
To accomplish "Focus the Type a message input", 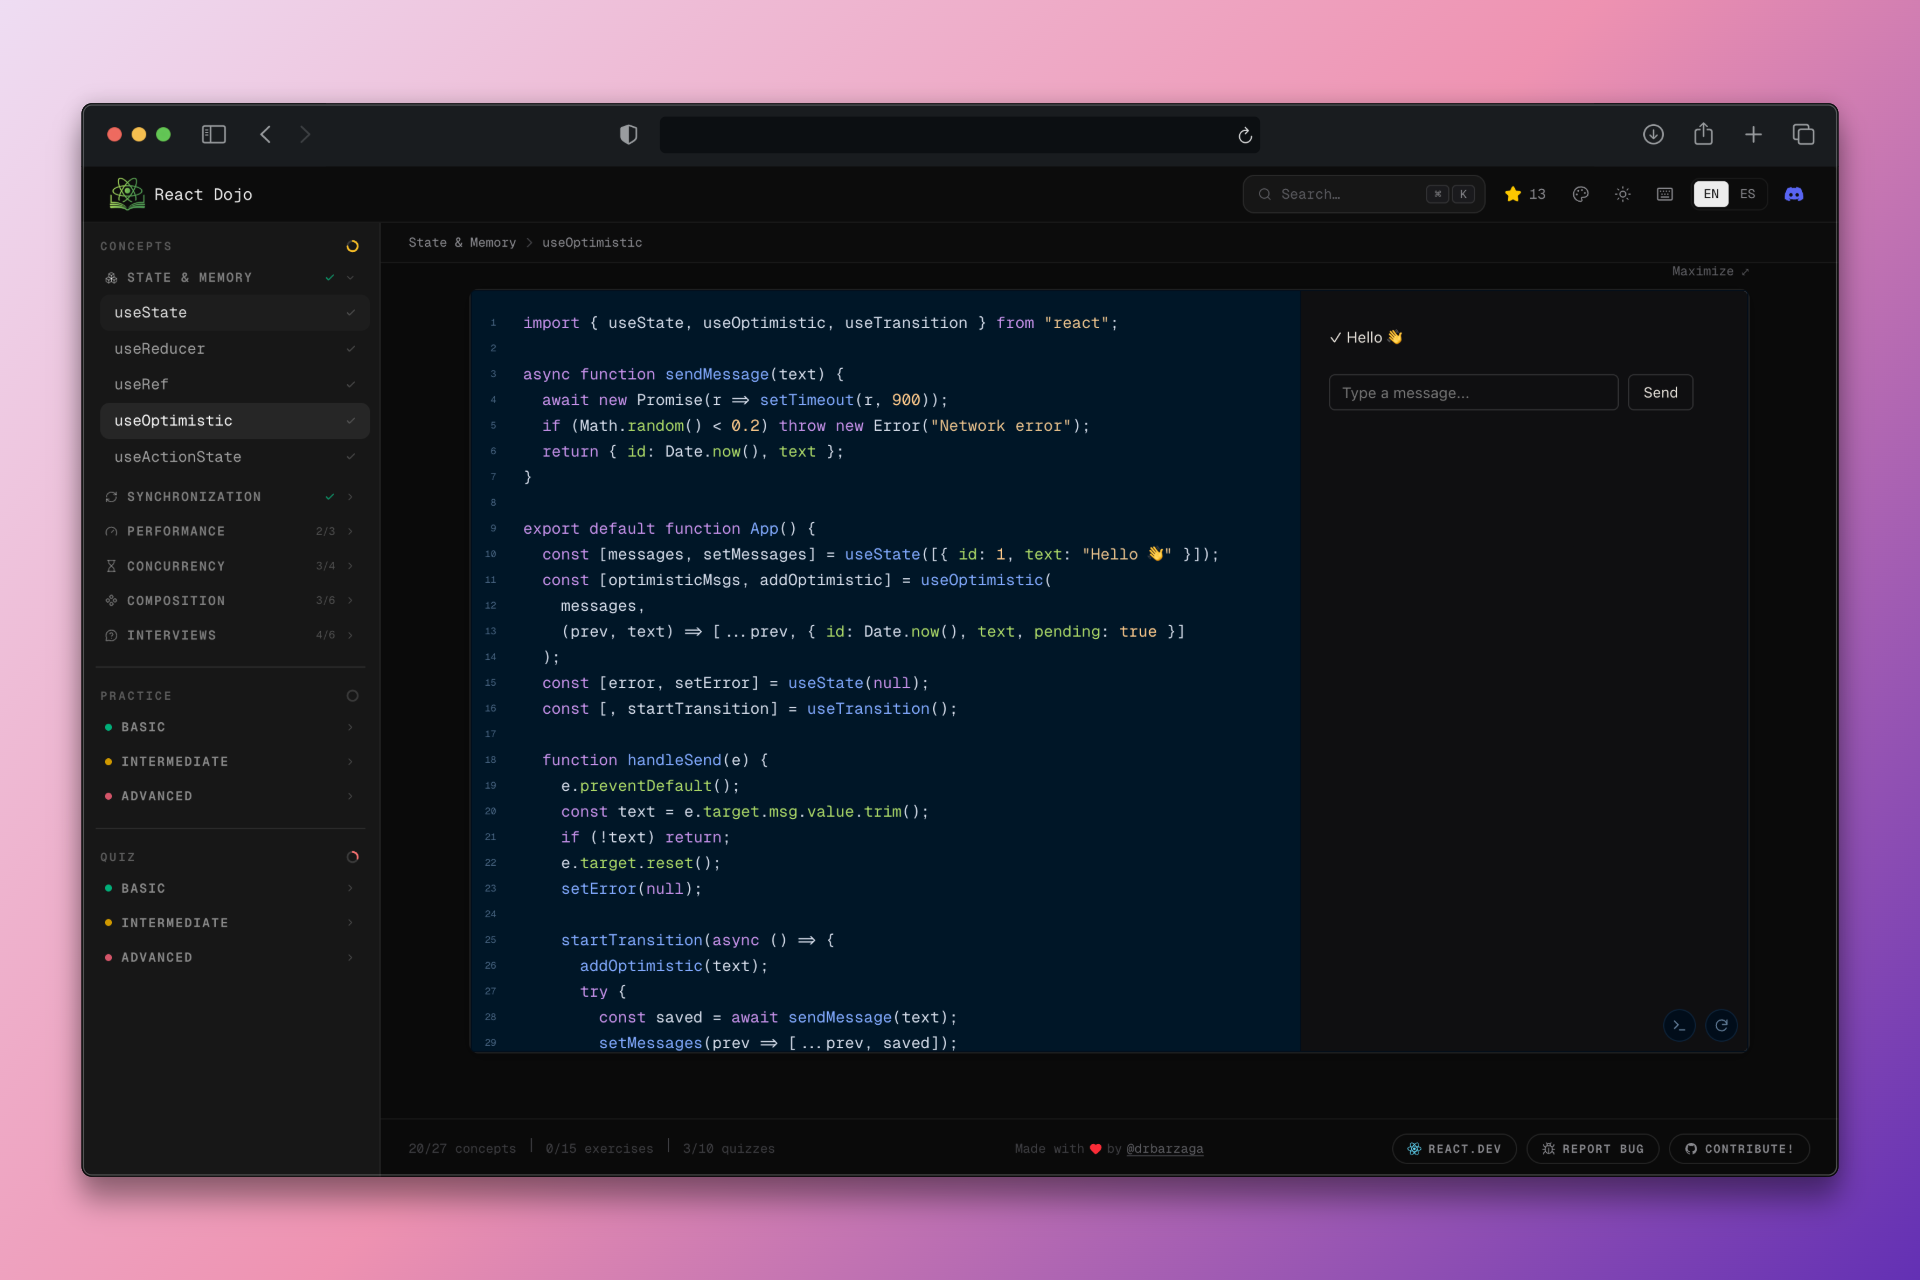I will [x=1473, y=393].
